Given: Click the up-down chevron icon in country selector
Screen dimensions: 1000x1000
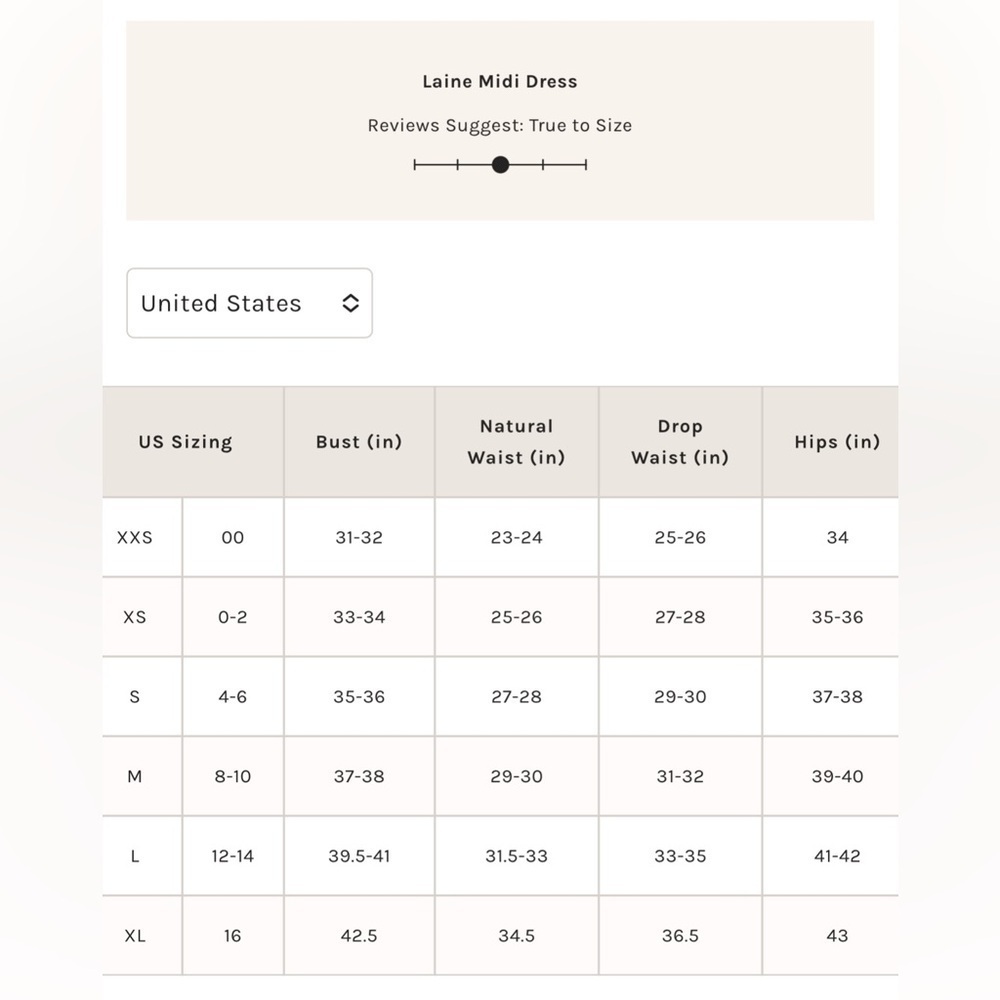Looking at the screenshot, I should 350,303.
